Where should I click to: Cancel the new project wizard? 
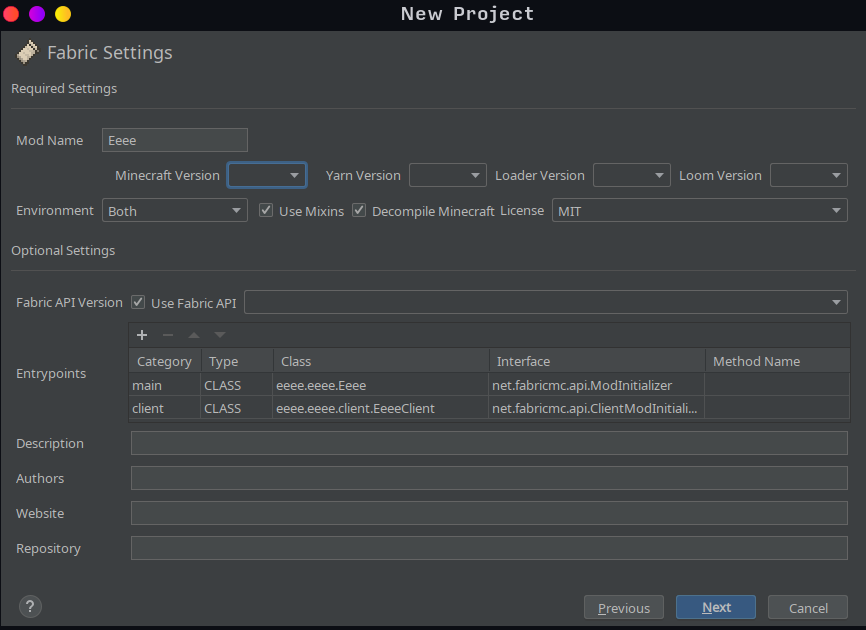coord(807,607)
